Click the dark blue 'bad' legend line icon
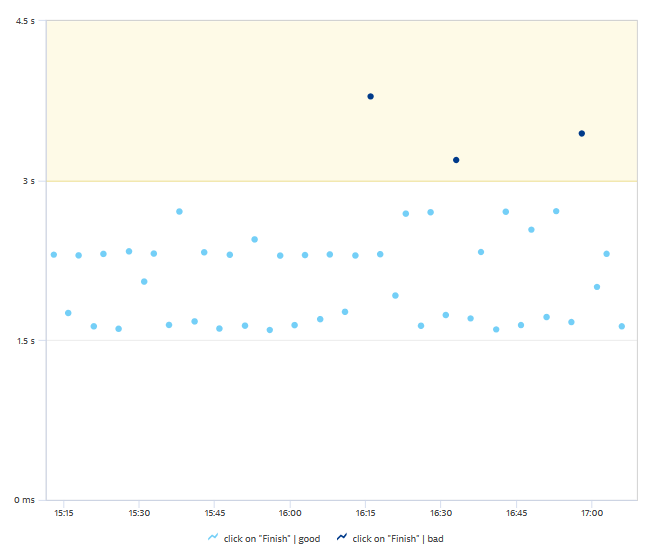This screenshot has width=651, height=548. 342,538
